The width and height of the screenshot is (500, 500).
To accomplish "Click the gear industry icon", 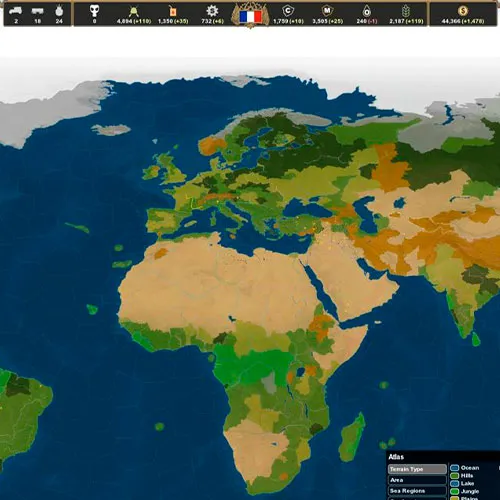I will coord(212,11).
